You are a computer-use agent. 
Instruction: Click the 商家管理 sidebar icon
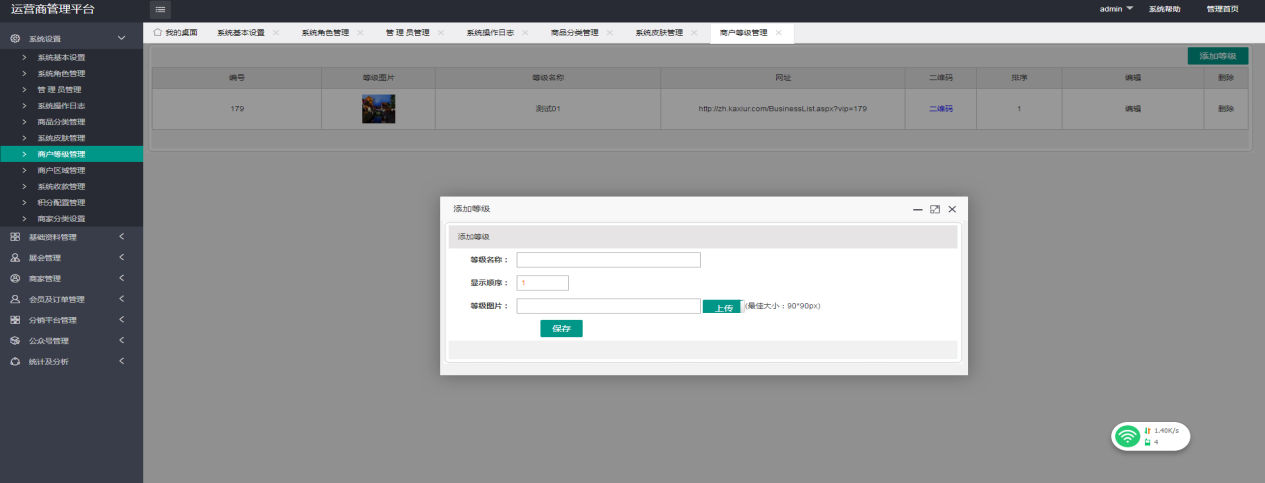pos(15,278)
